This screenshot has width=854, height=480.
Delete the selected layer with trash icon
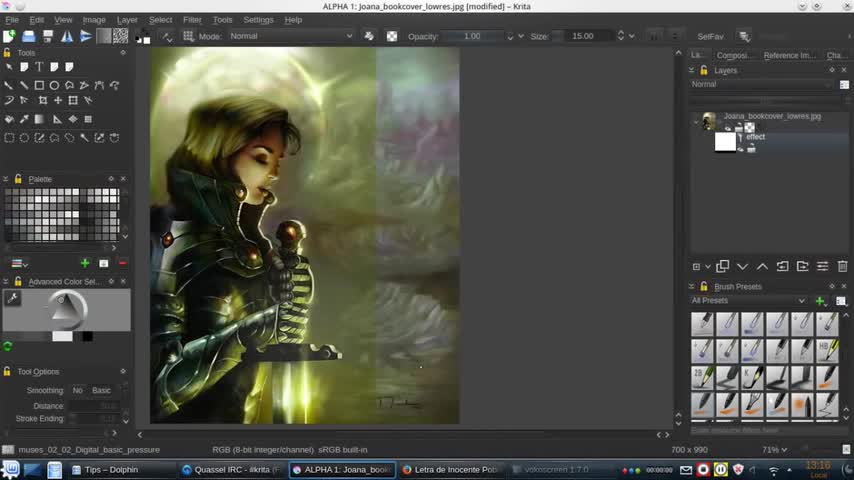[x=843, y=266]
